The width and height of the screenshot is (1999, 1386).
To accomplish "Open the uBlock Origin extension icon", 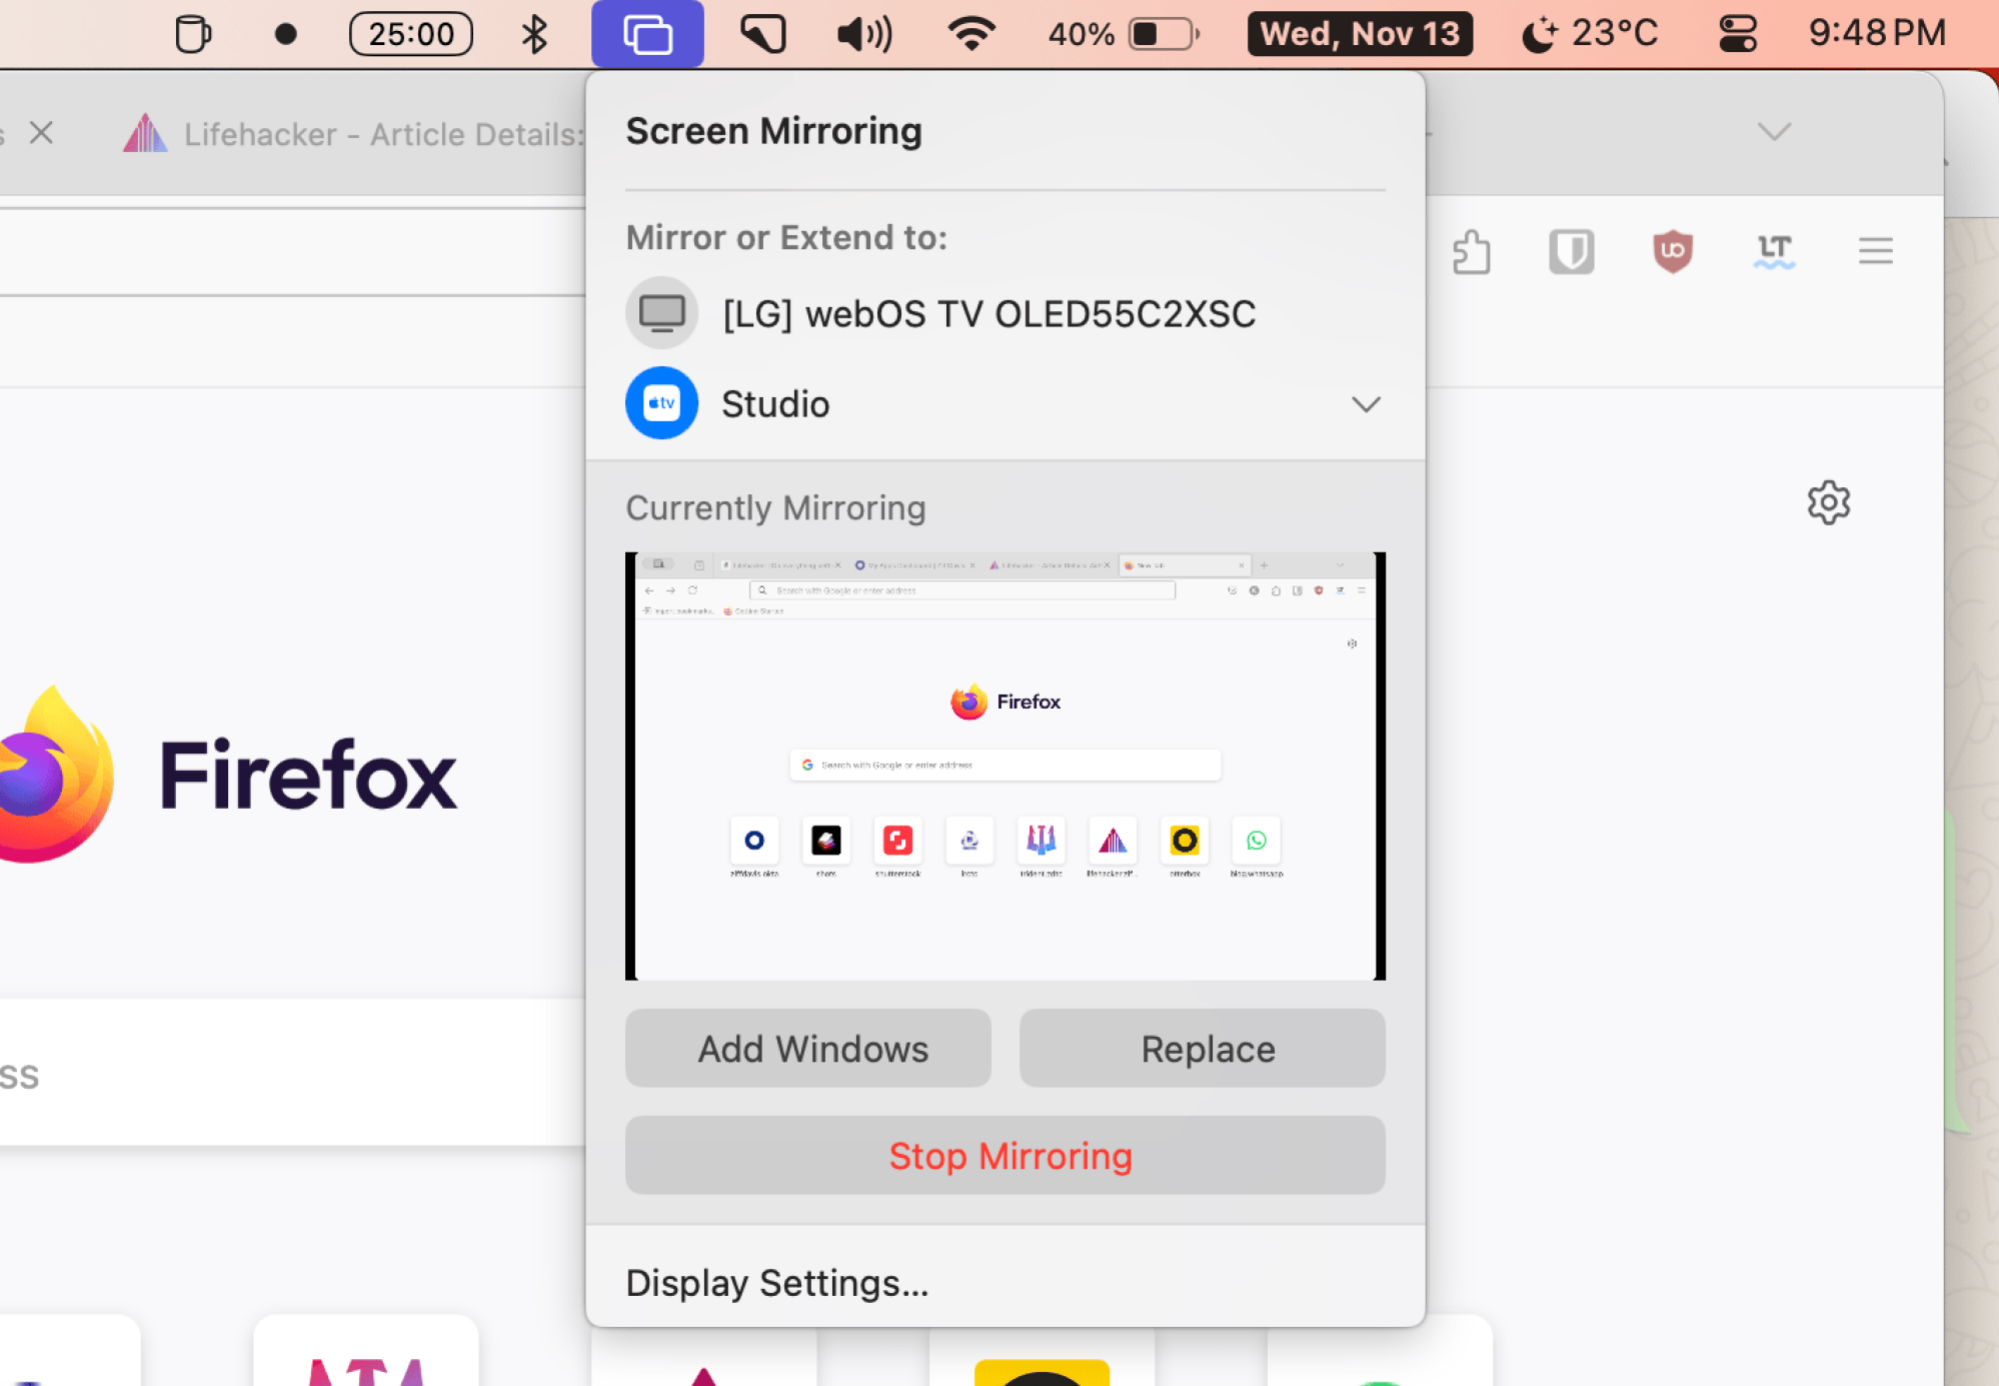I will tap(1672, 251).
